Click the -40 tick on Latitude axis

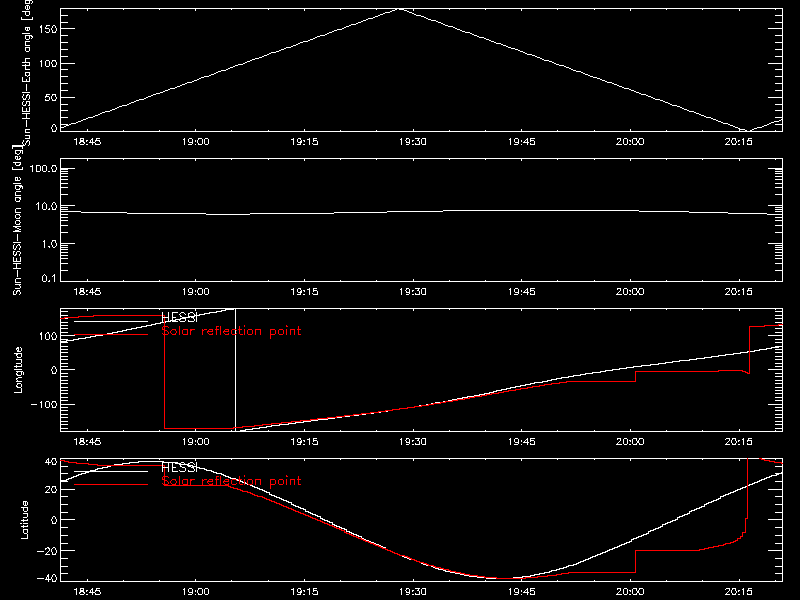pyautogui.click(x=47, y=579)
